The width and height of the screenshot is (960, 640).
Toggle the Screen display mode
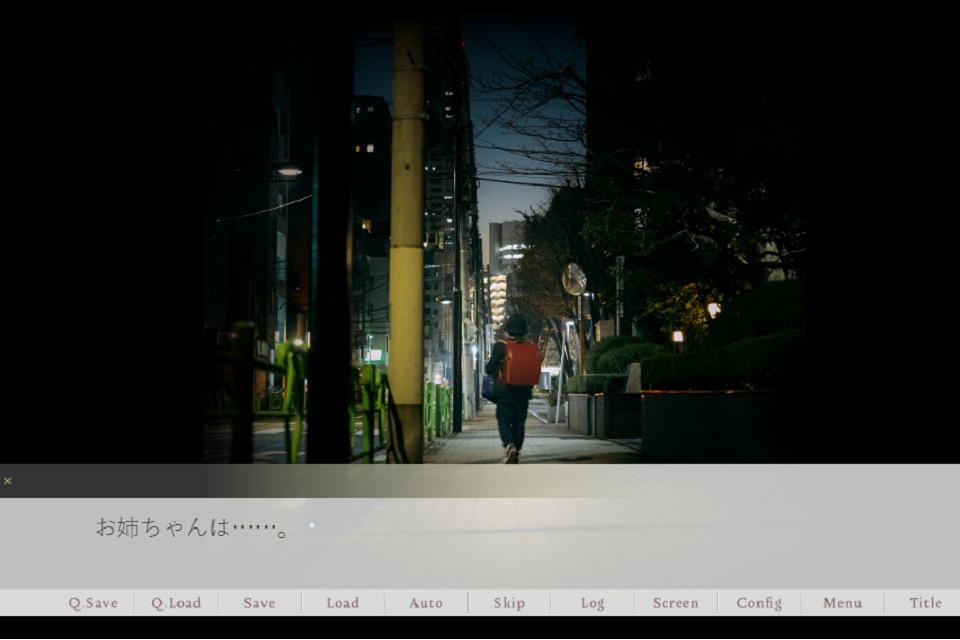tap(676, 603)
